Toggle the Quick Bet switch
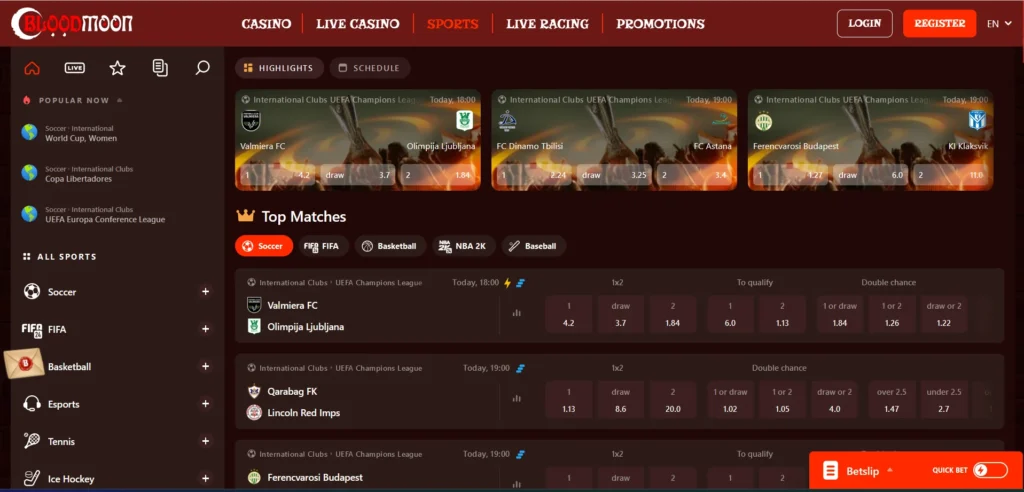 989,470
